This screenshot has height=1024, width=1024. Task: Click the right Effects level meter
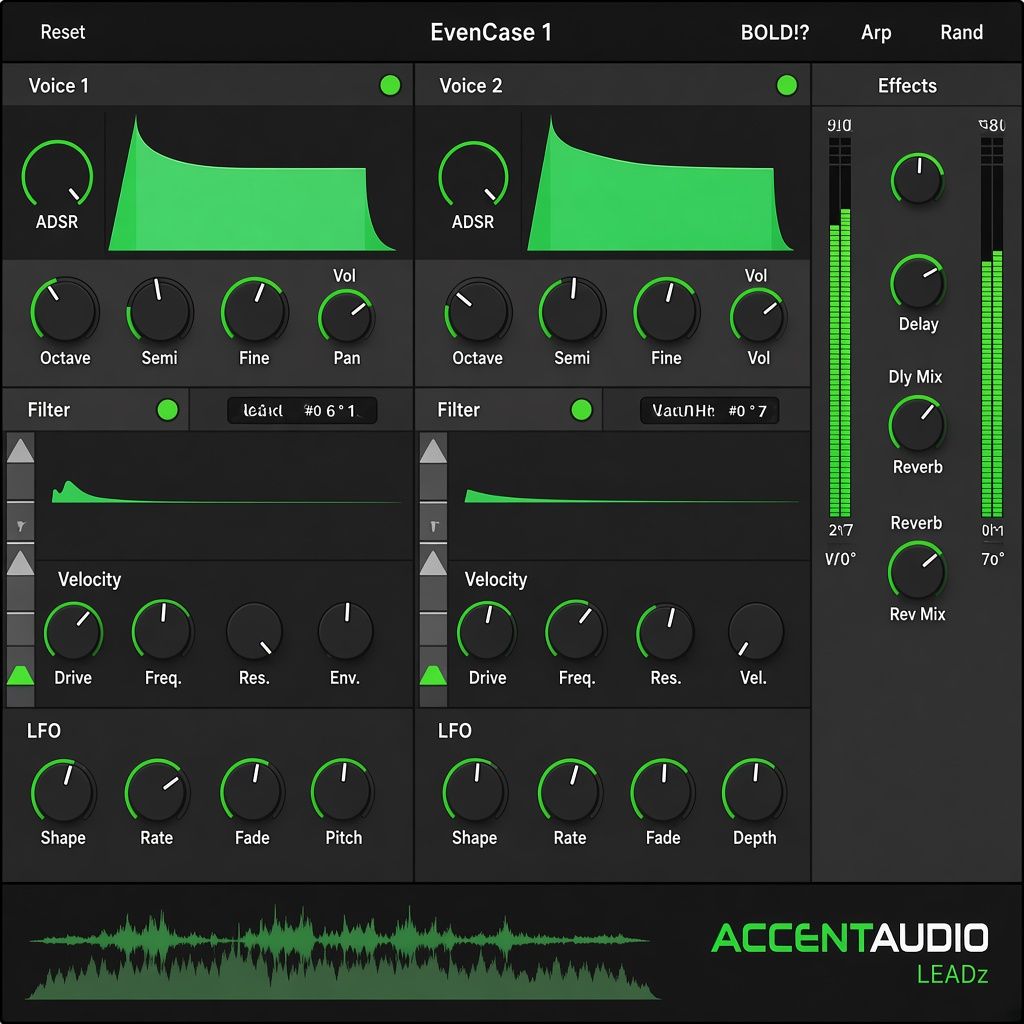coord(992,328)
